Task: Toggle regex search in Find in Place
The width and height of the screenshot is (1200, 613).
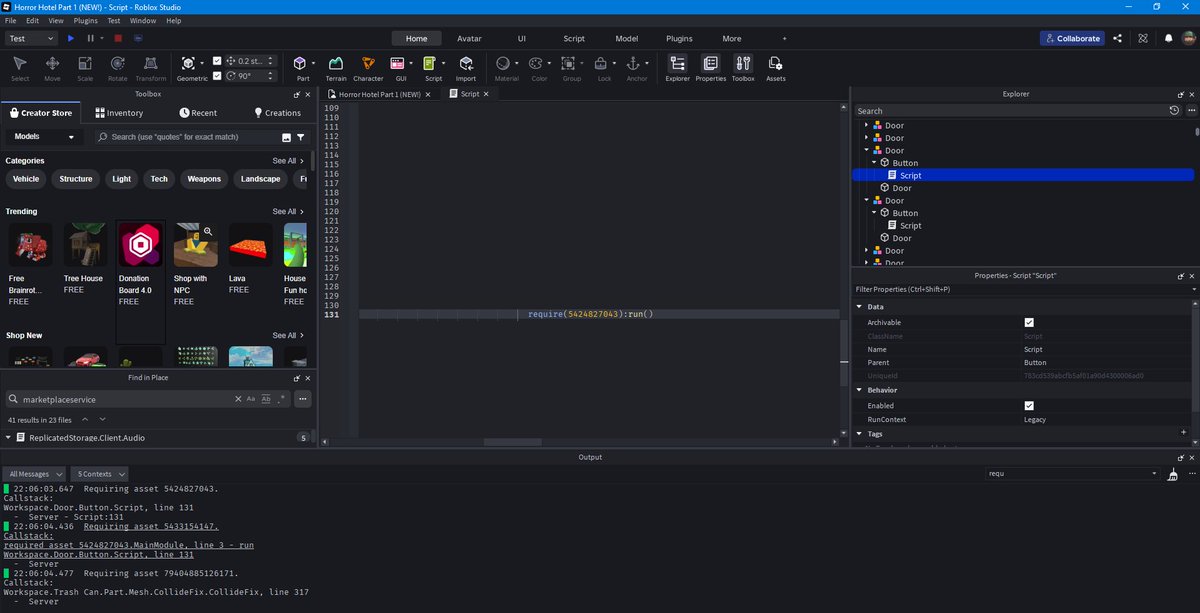Action: [x=281, y=398]
